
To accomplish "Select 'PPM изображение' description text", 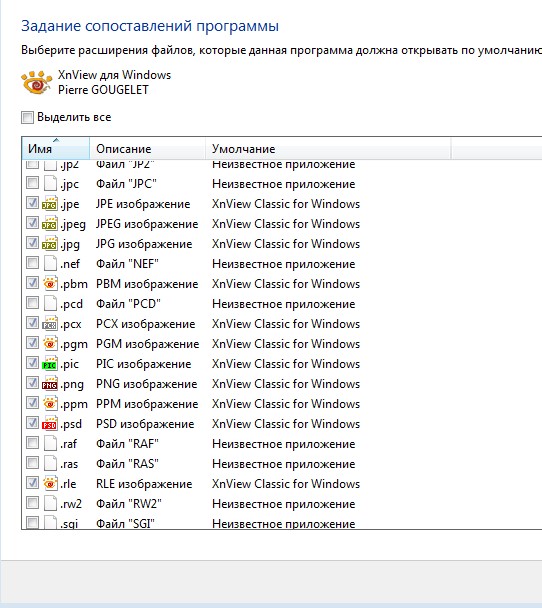I will coord(147,404).
